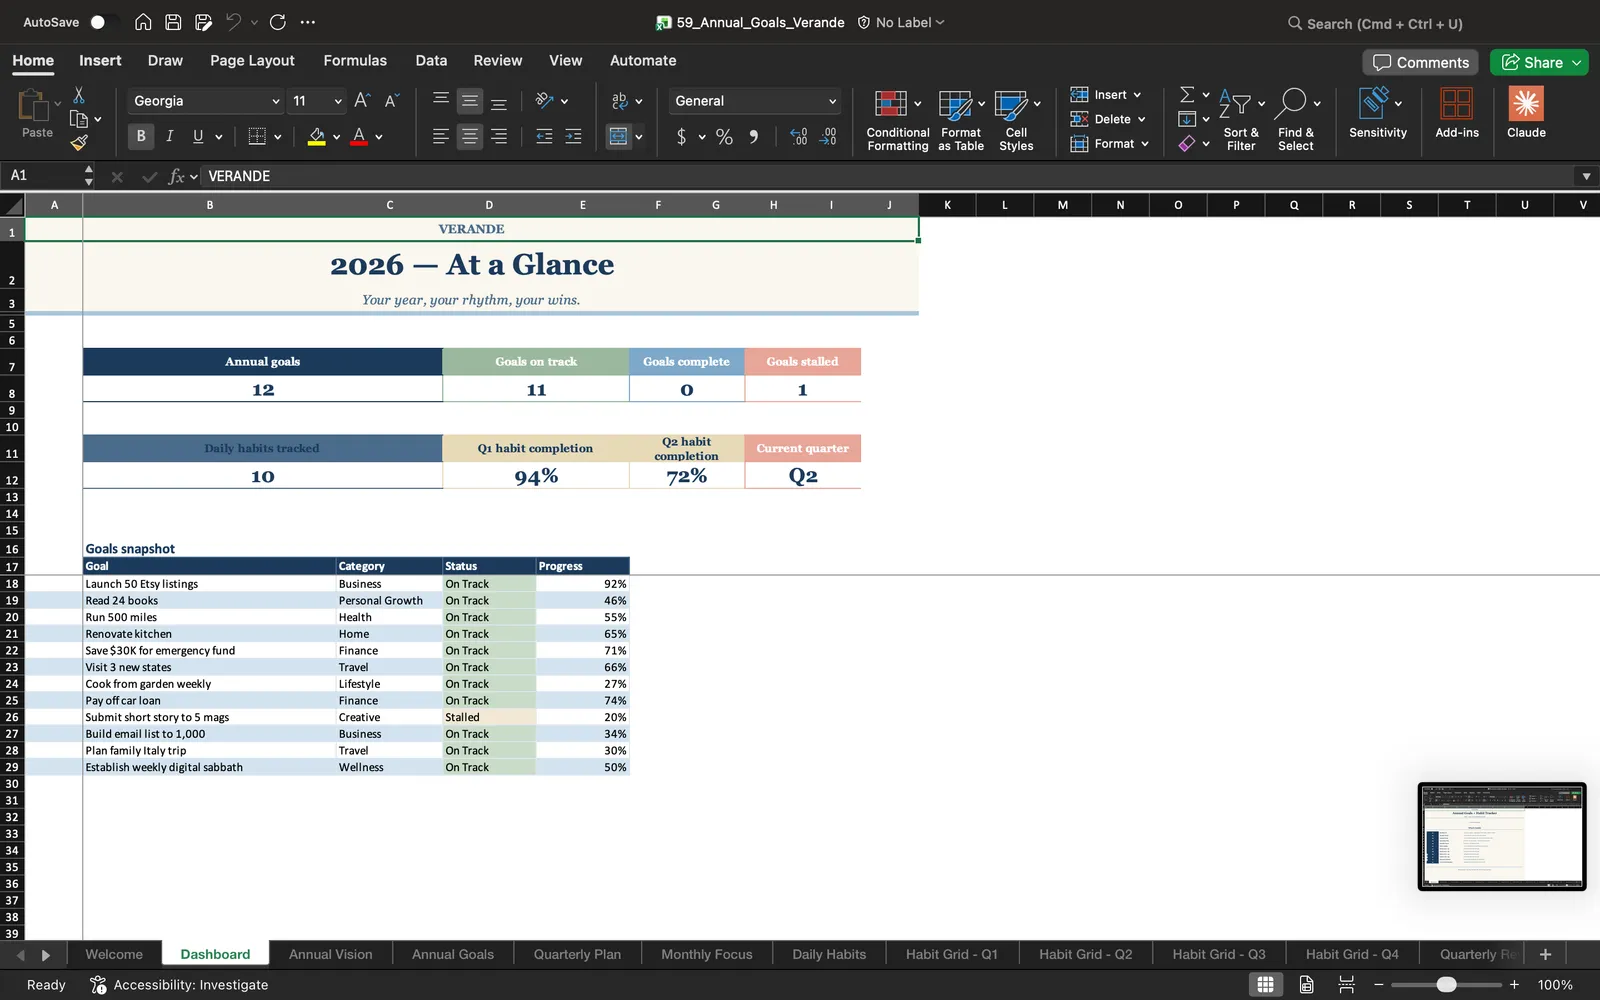Apply the comma style format
Image resolution: width=1600 pixels, height=1000 pixels.
coord(753,137)
